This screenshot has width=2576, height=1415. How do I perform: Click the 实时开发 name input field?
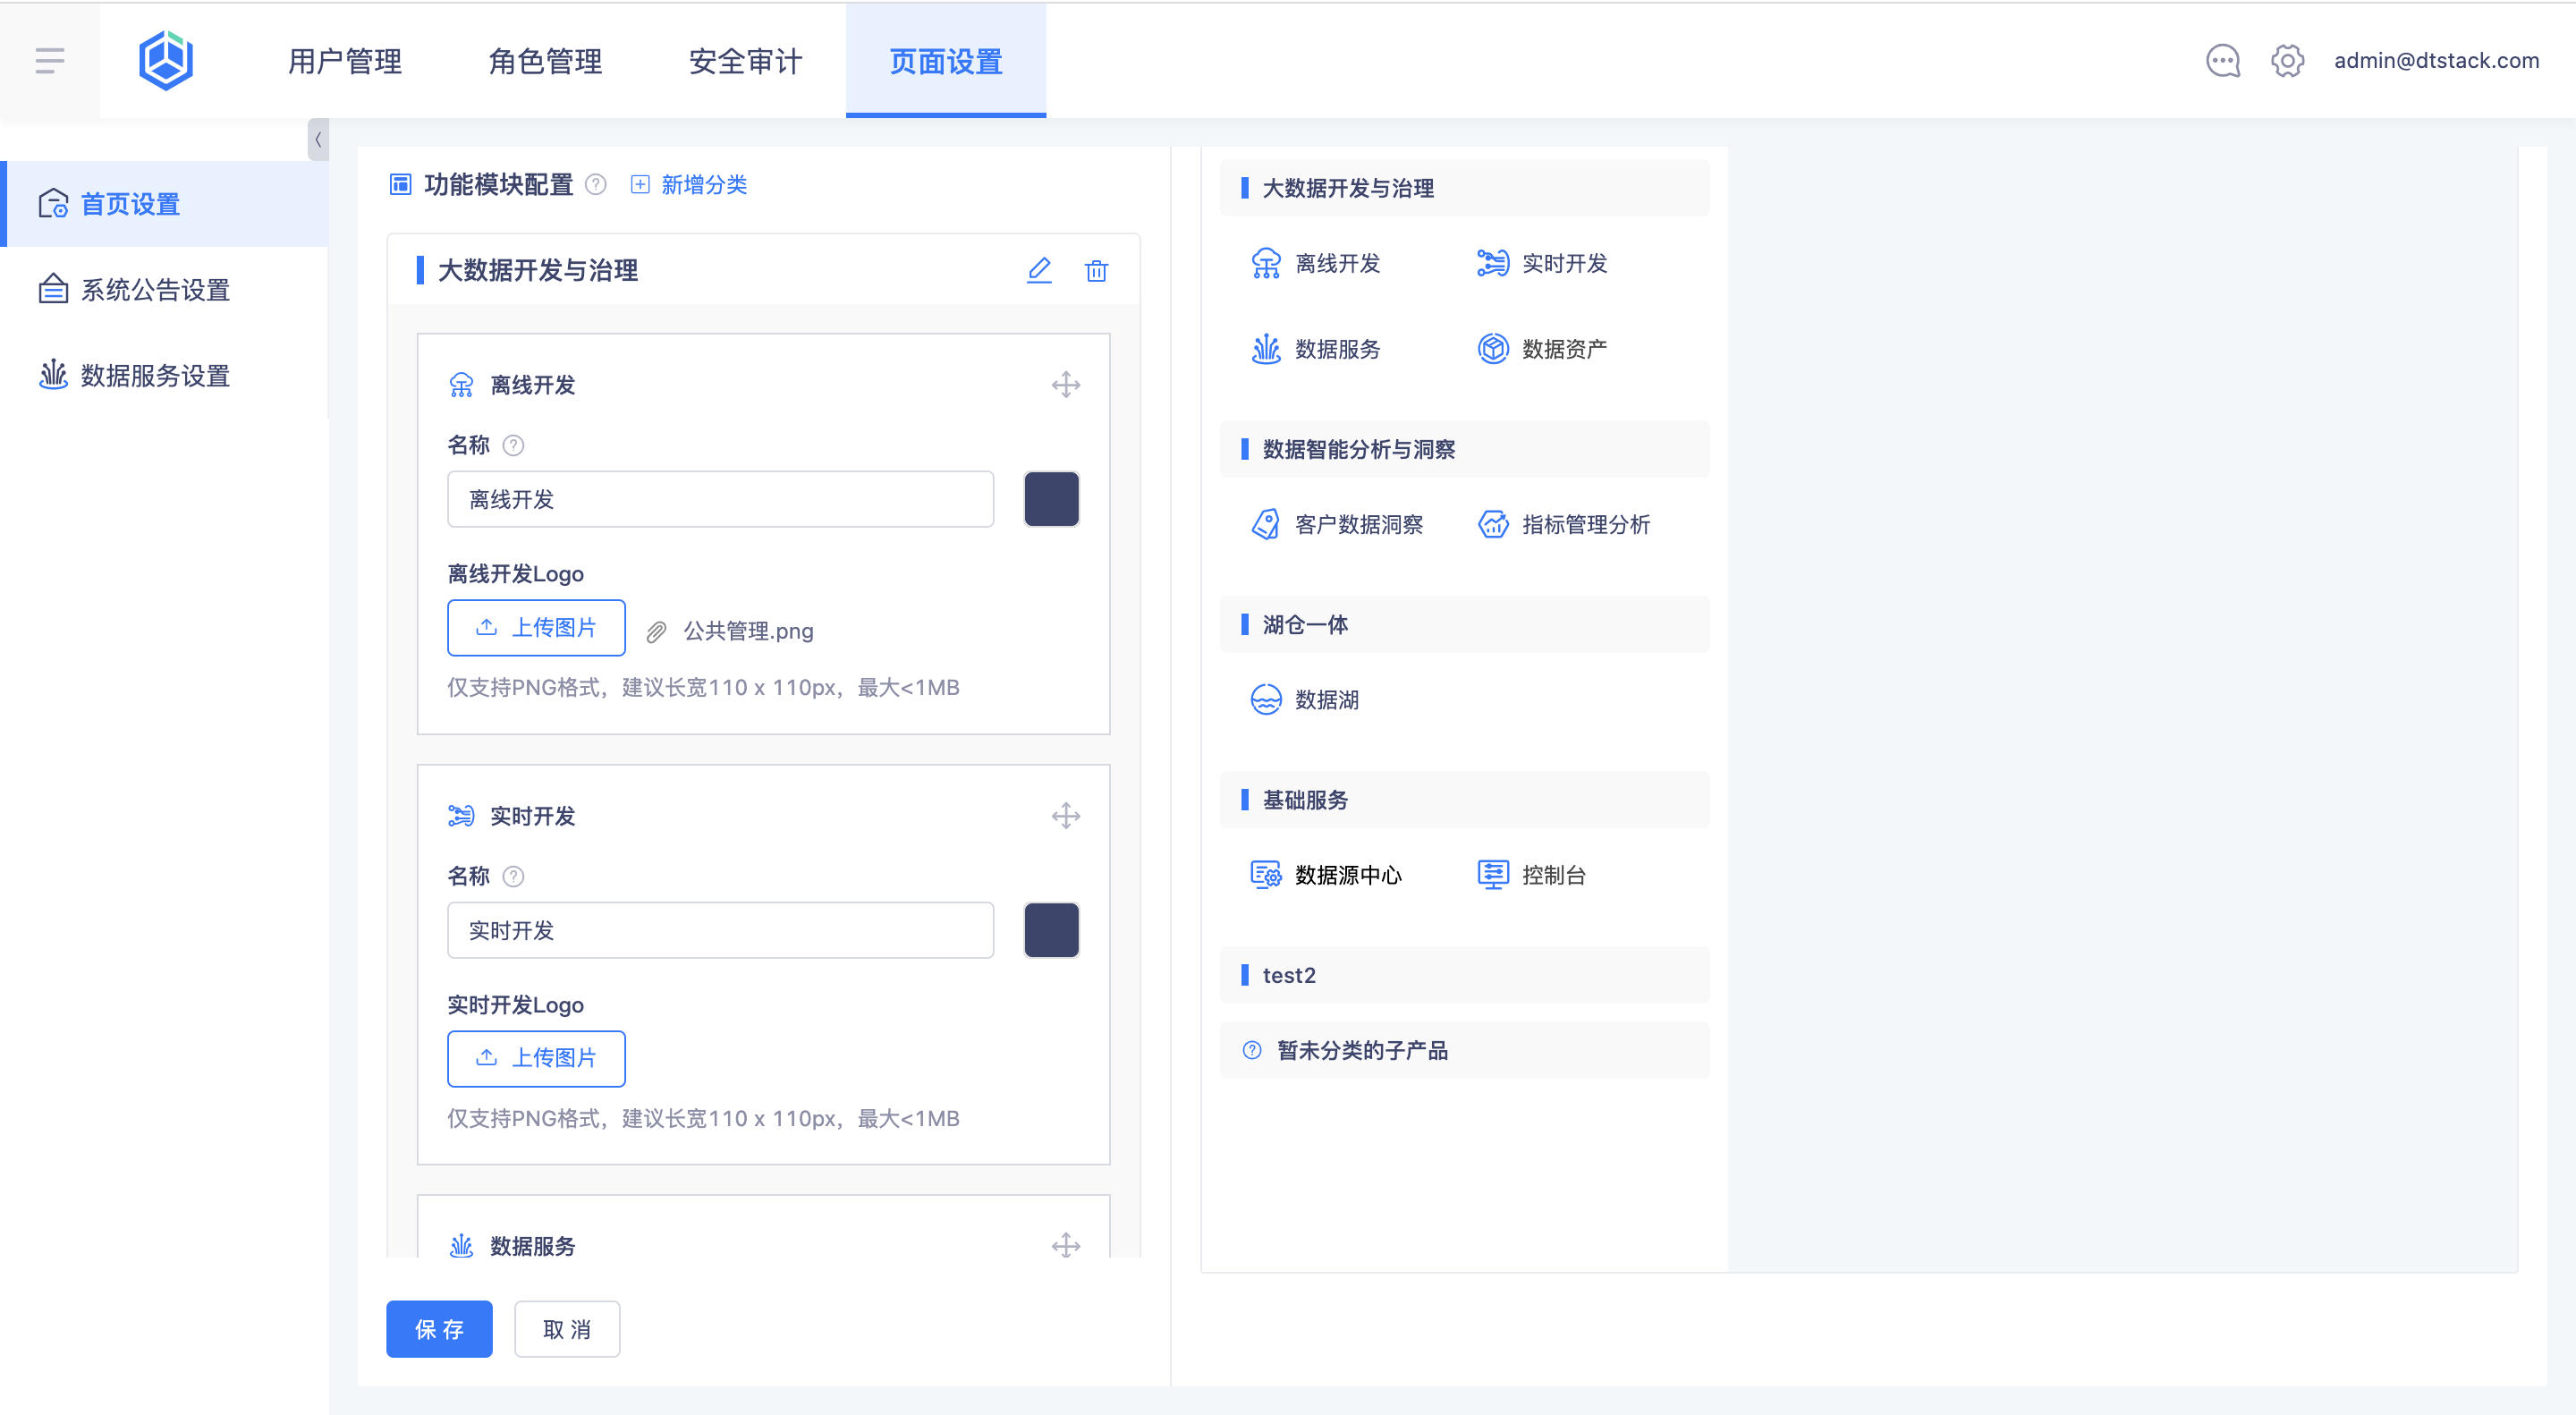[720, 930]
